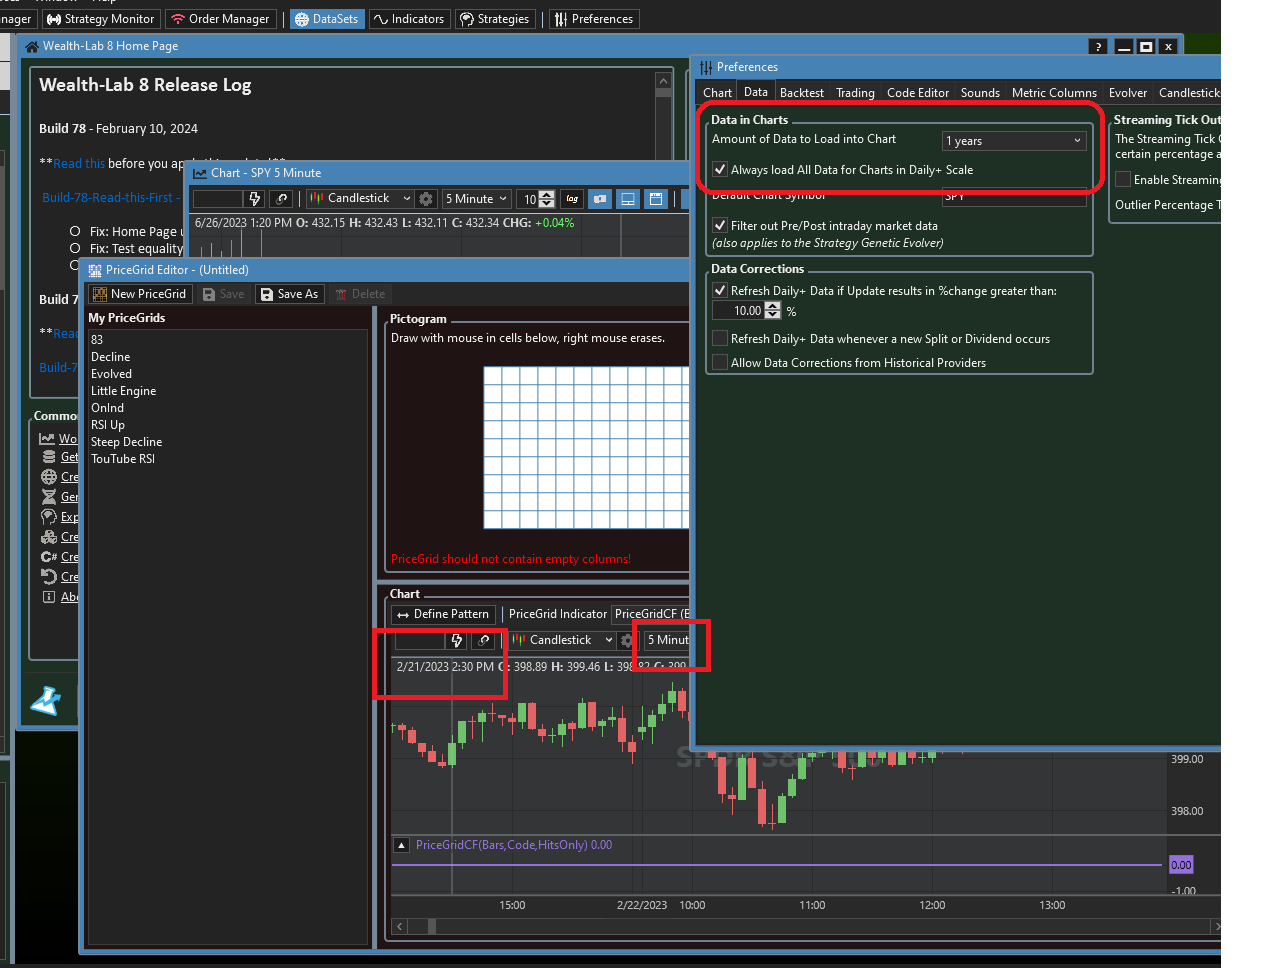Open chart style gear settings in SPY chart window

(x=426, y=199)
